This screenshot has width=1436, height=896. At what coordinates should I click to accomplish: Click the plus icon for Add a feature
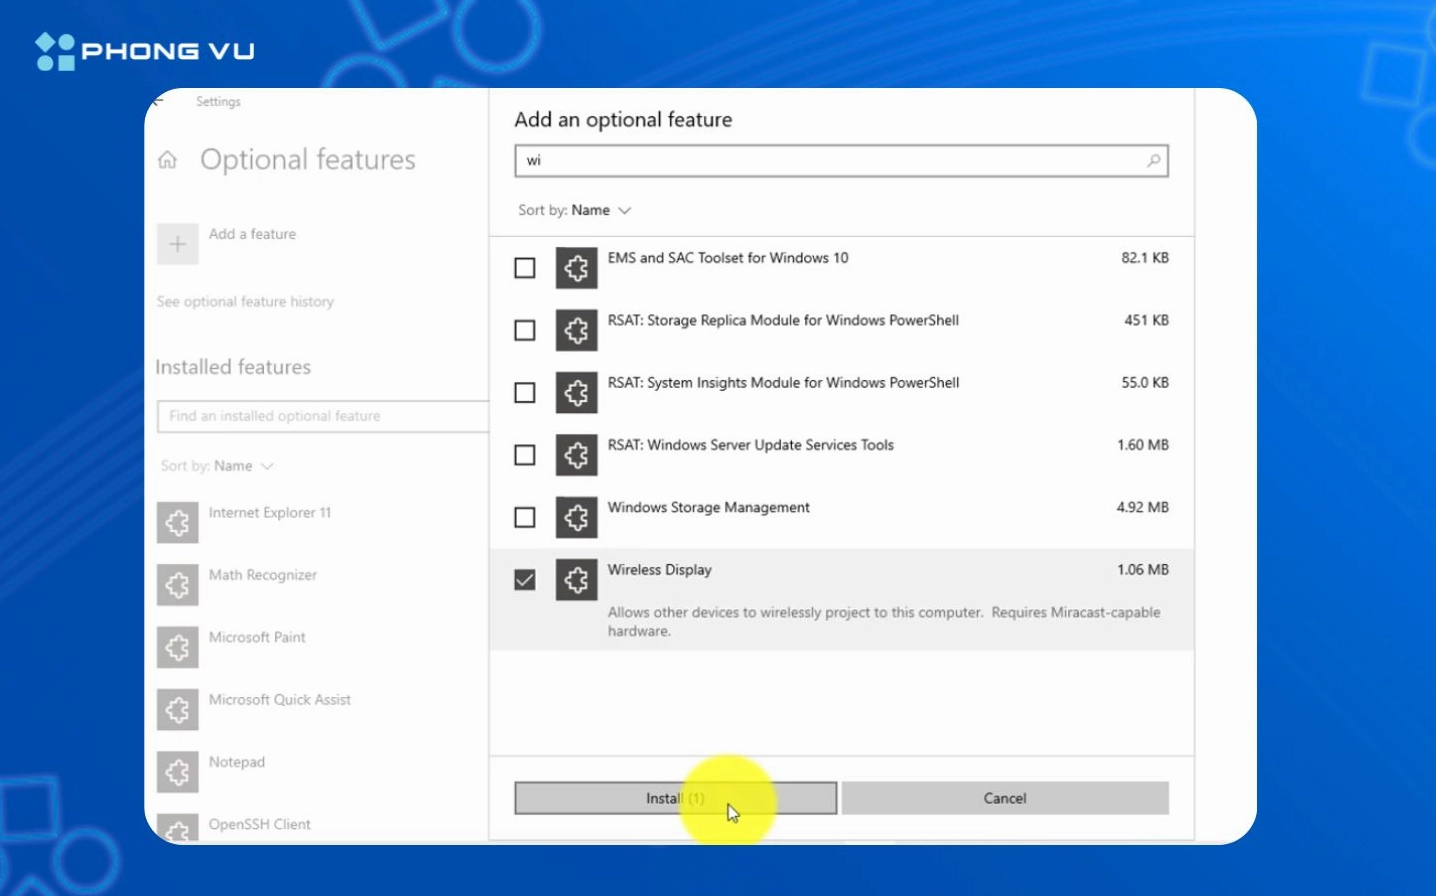tap(178, 244)
